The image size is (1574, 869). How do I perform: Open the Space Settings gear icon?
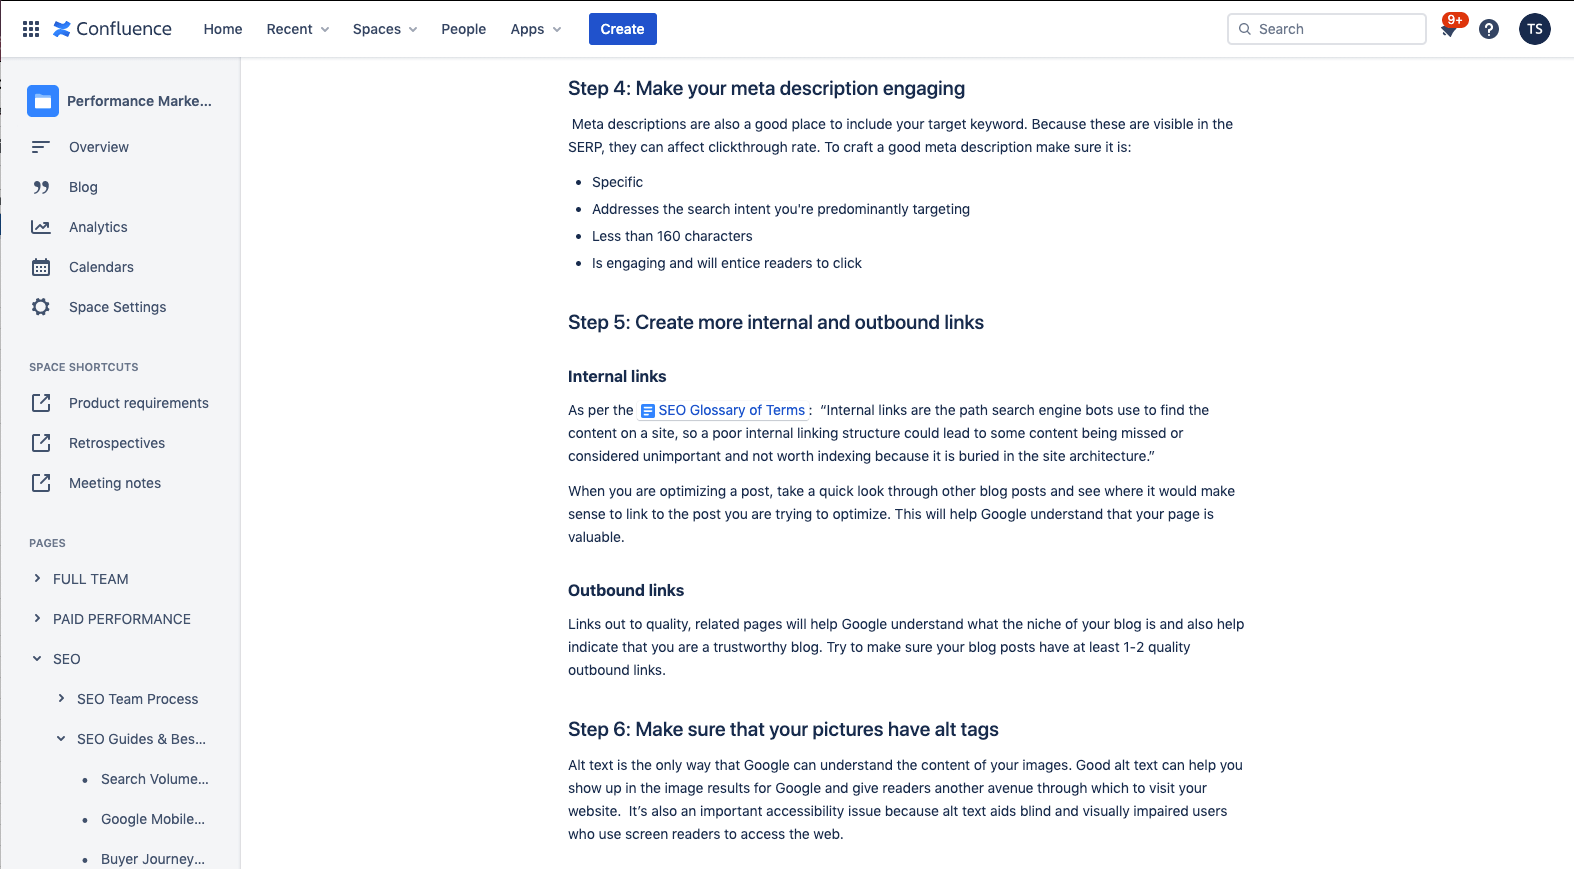pyautogui.click(x=41, y=307)
